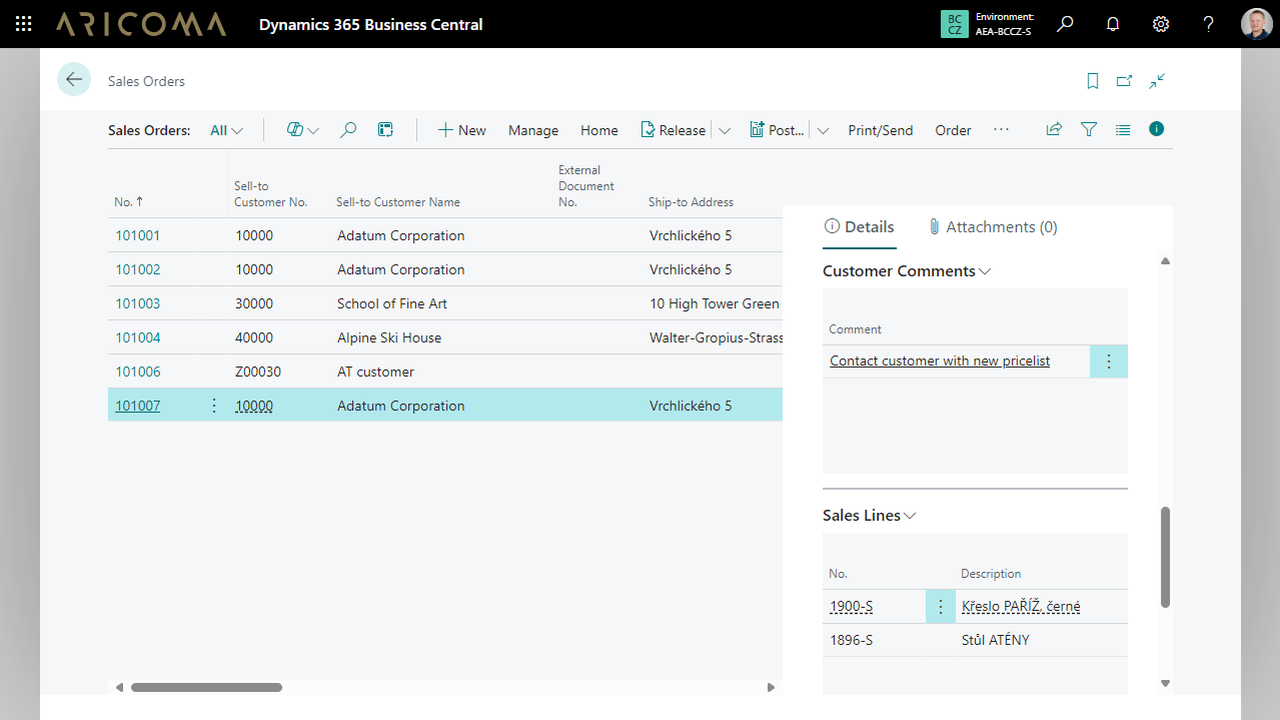Open search icon in list toolbar
The height and width of the screenshot is (720, 1280).
(x=348, y=130)
